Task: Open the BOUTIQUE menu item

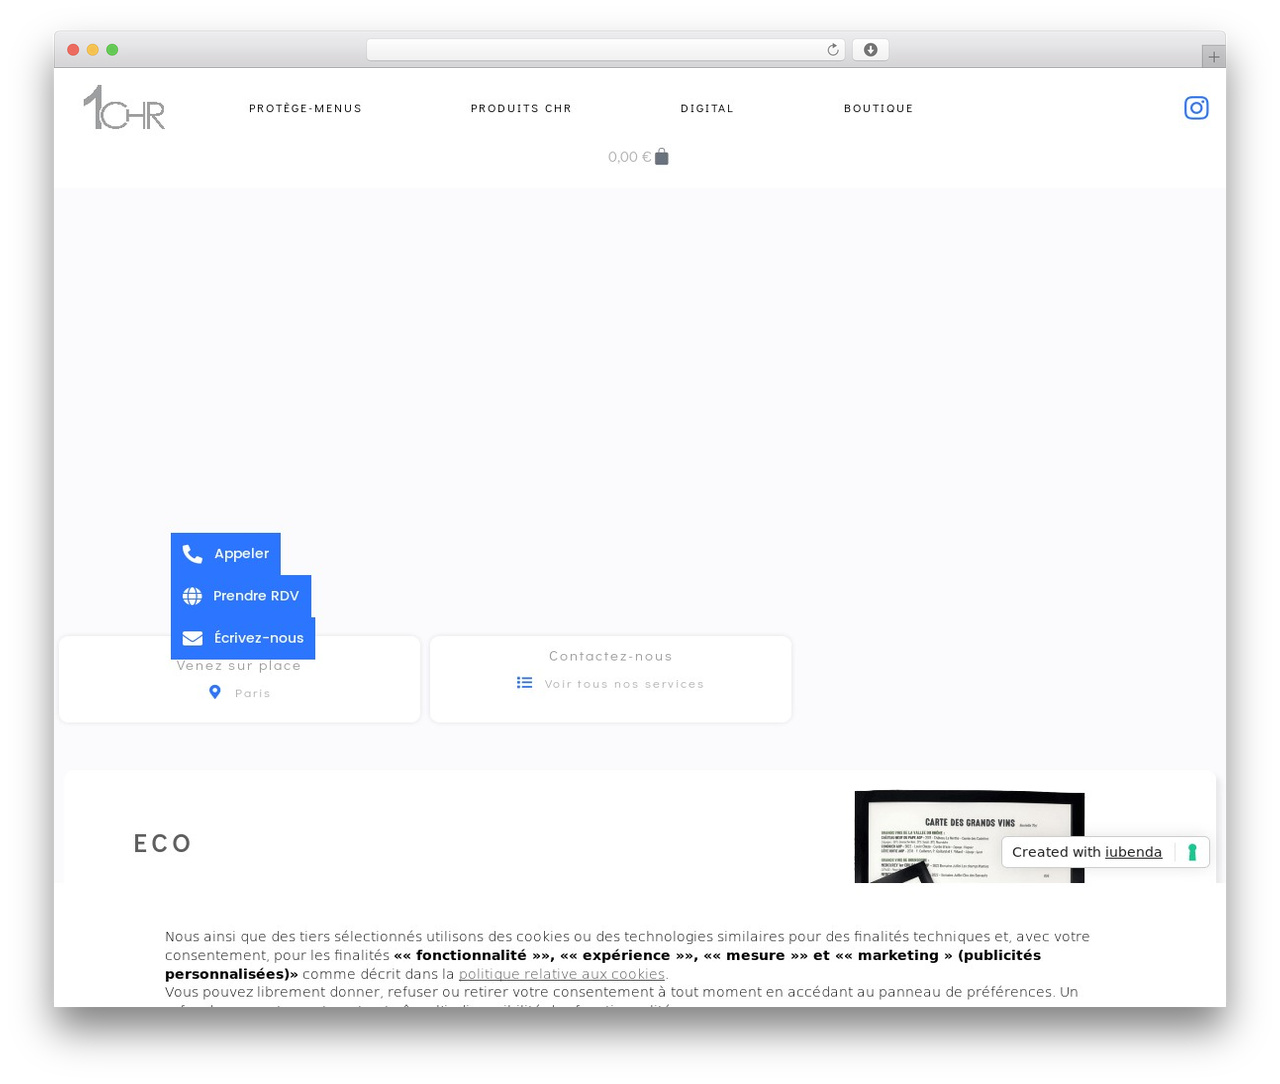Action: pos(879,108)
